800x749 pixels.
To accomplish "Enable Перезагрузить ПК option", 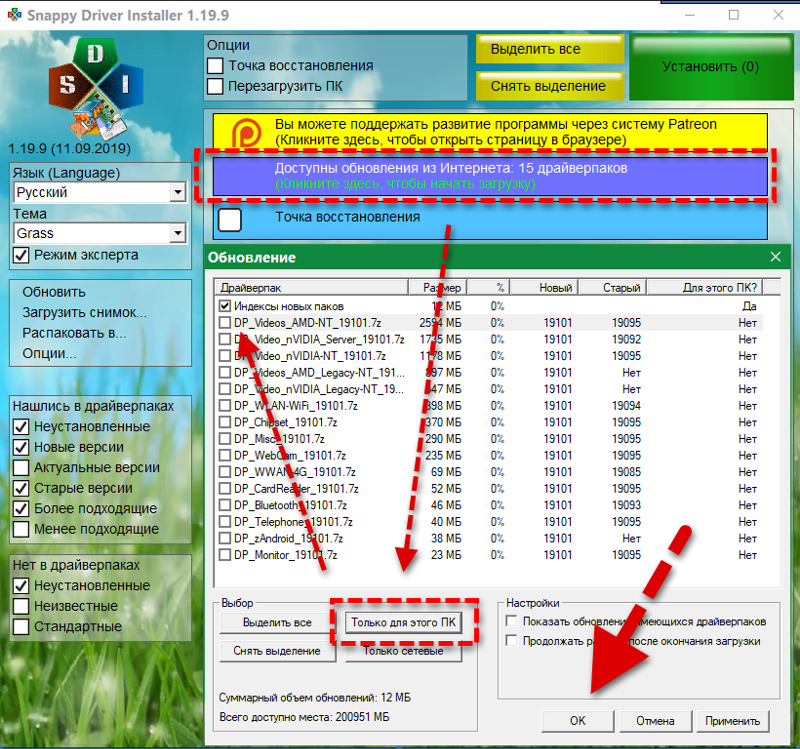I will tap(215, 86).
